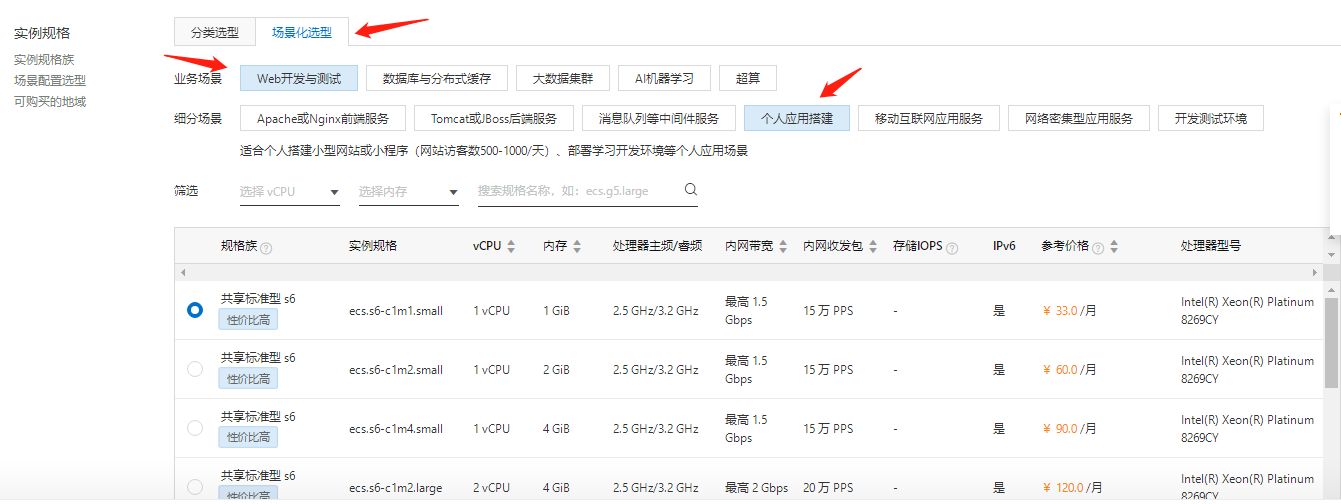This screenshot has width=1341, height=504.
Task: Sort by 内网收发包 column arrows
Action: (x=873, y=246)
